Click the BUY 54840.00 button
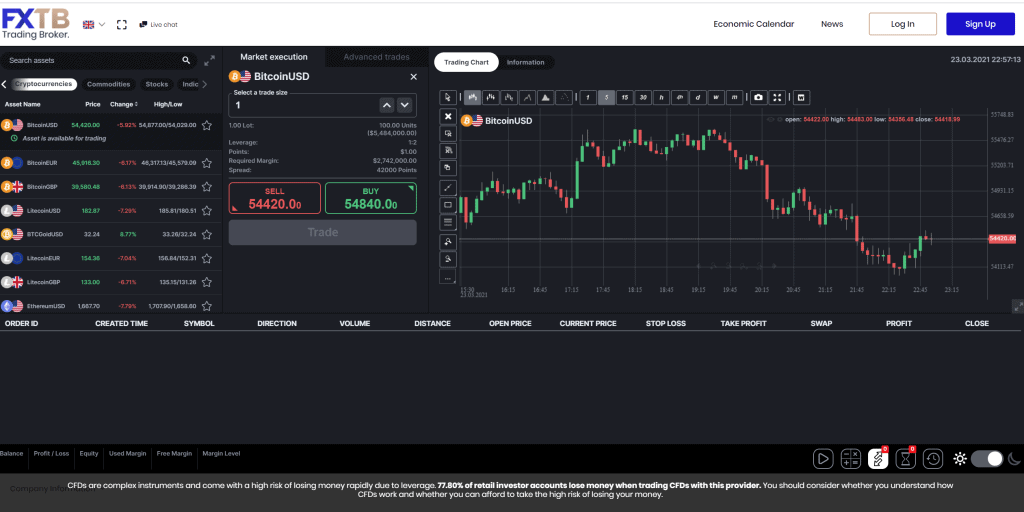Screen dimensions: 1024x512 click(370, 198)
